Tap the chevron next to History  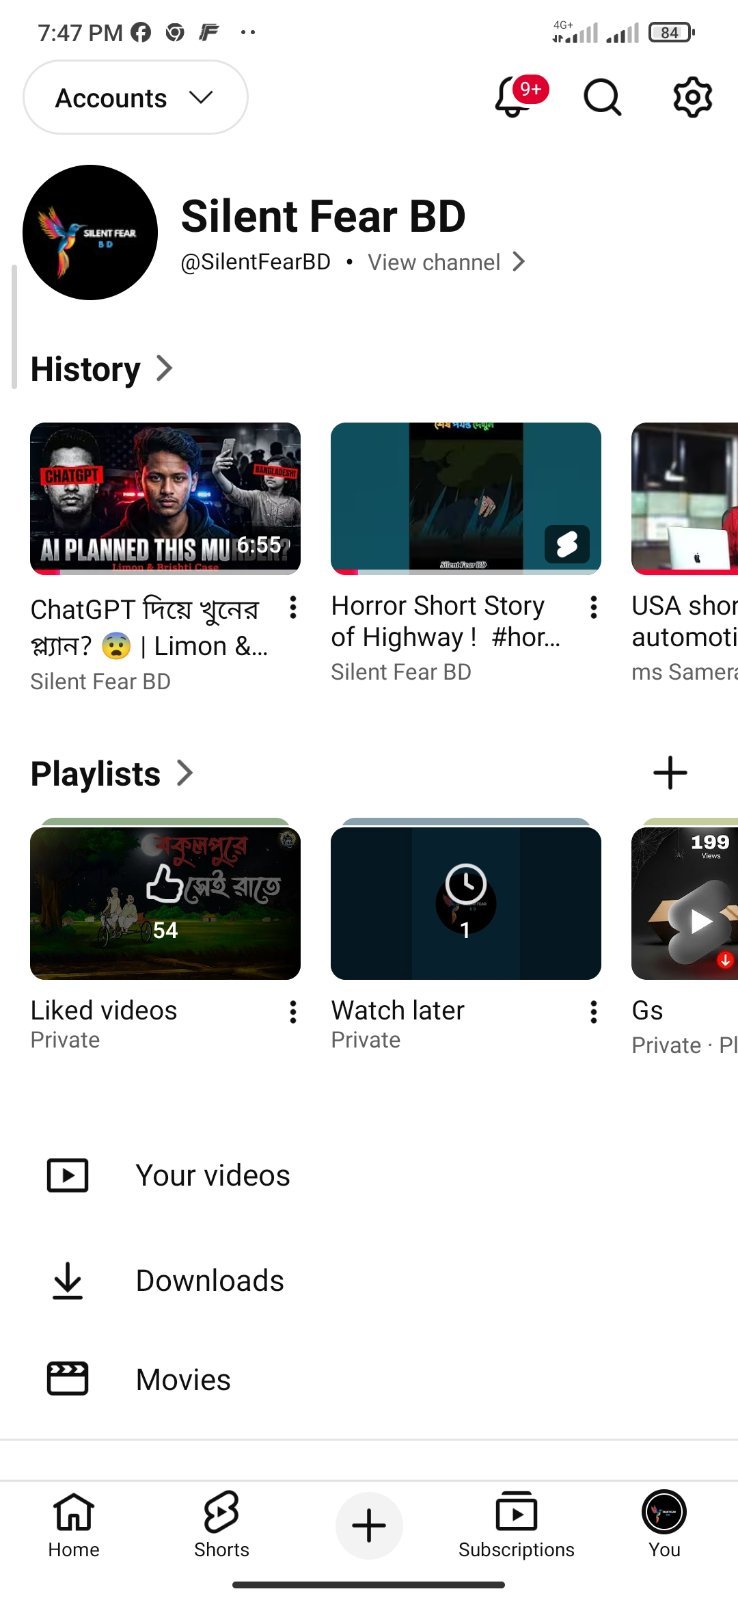pos(165,368)
